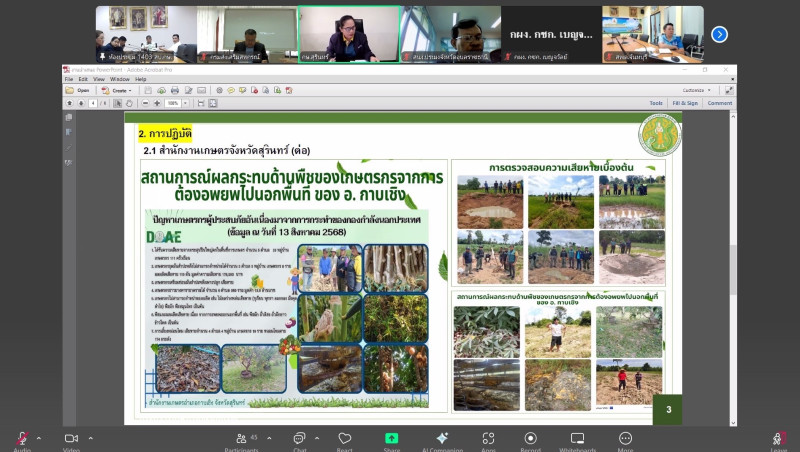Go to next page arrow
The width and height of the screenshot is (800, 452).
81,103
